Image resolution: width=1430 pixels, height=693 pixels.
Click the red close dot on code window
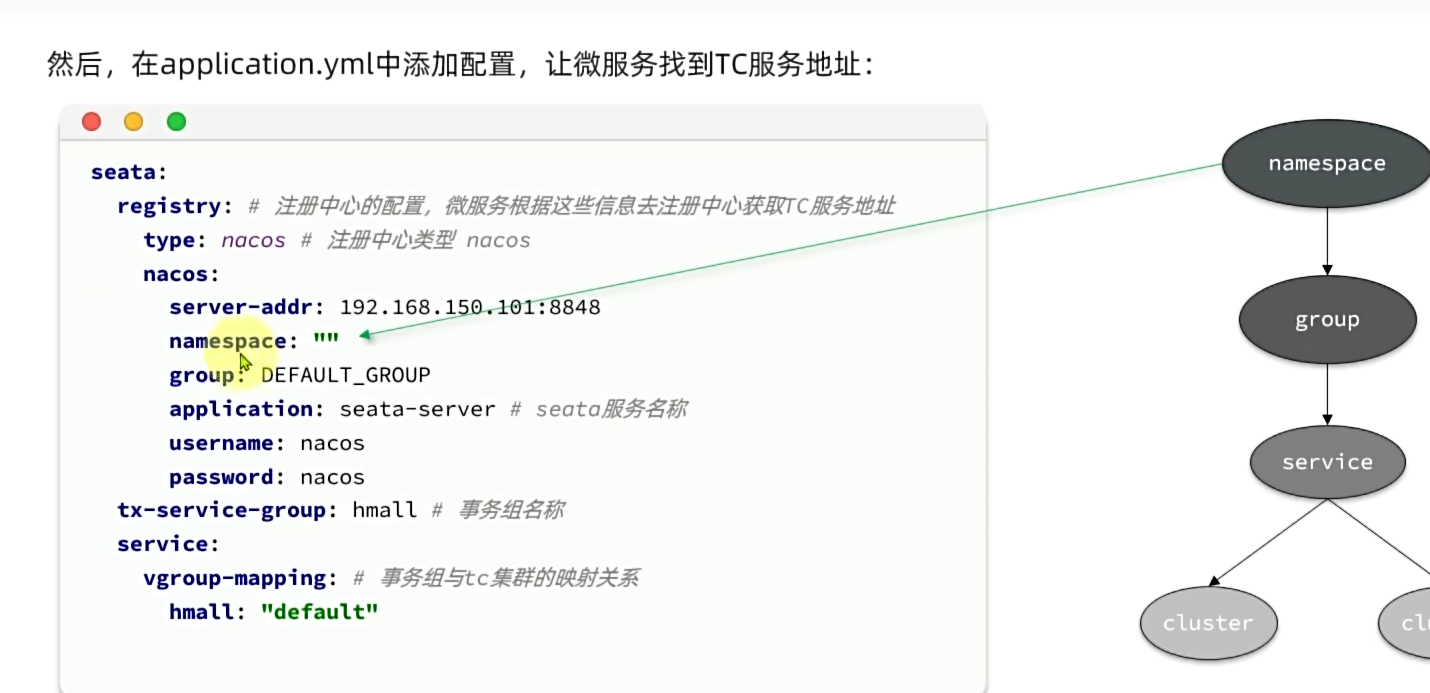(92, 122)
